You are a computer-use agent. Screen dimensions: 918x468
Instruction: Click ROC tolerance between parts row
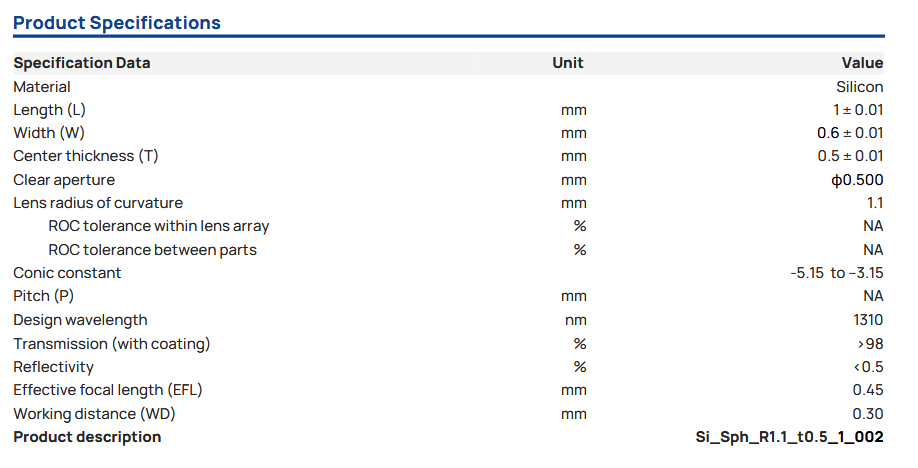(x=152, y=250)
